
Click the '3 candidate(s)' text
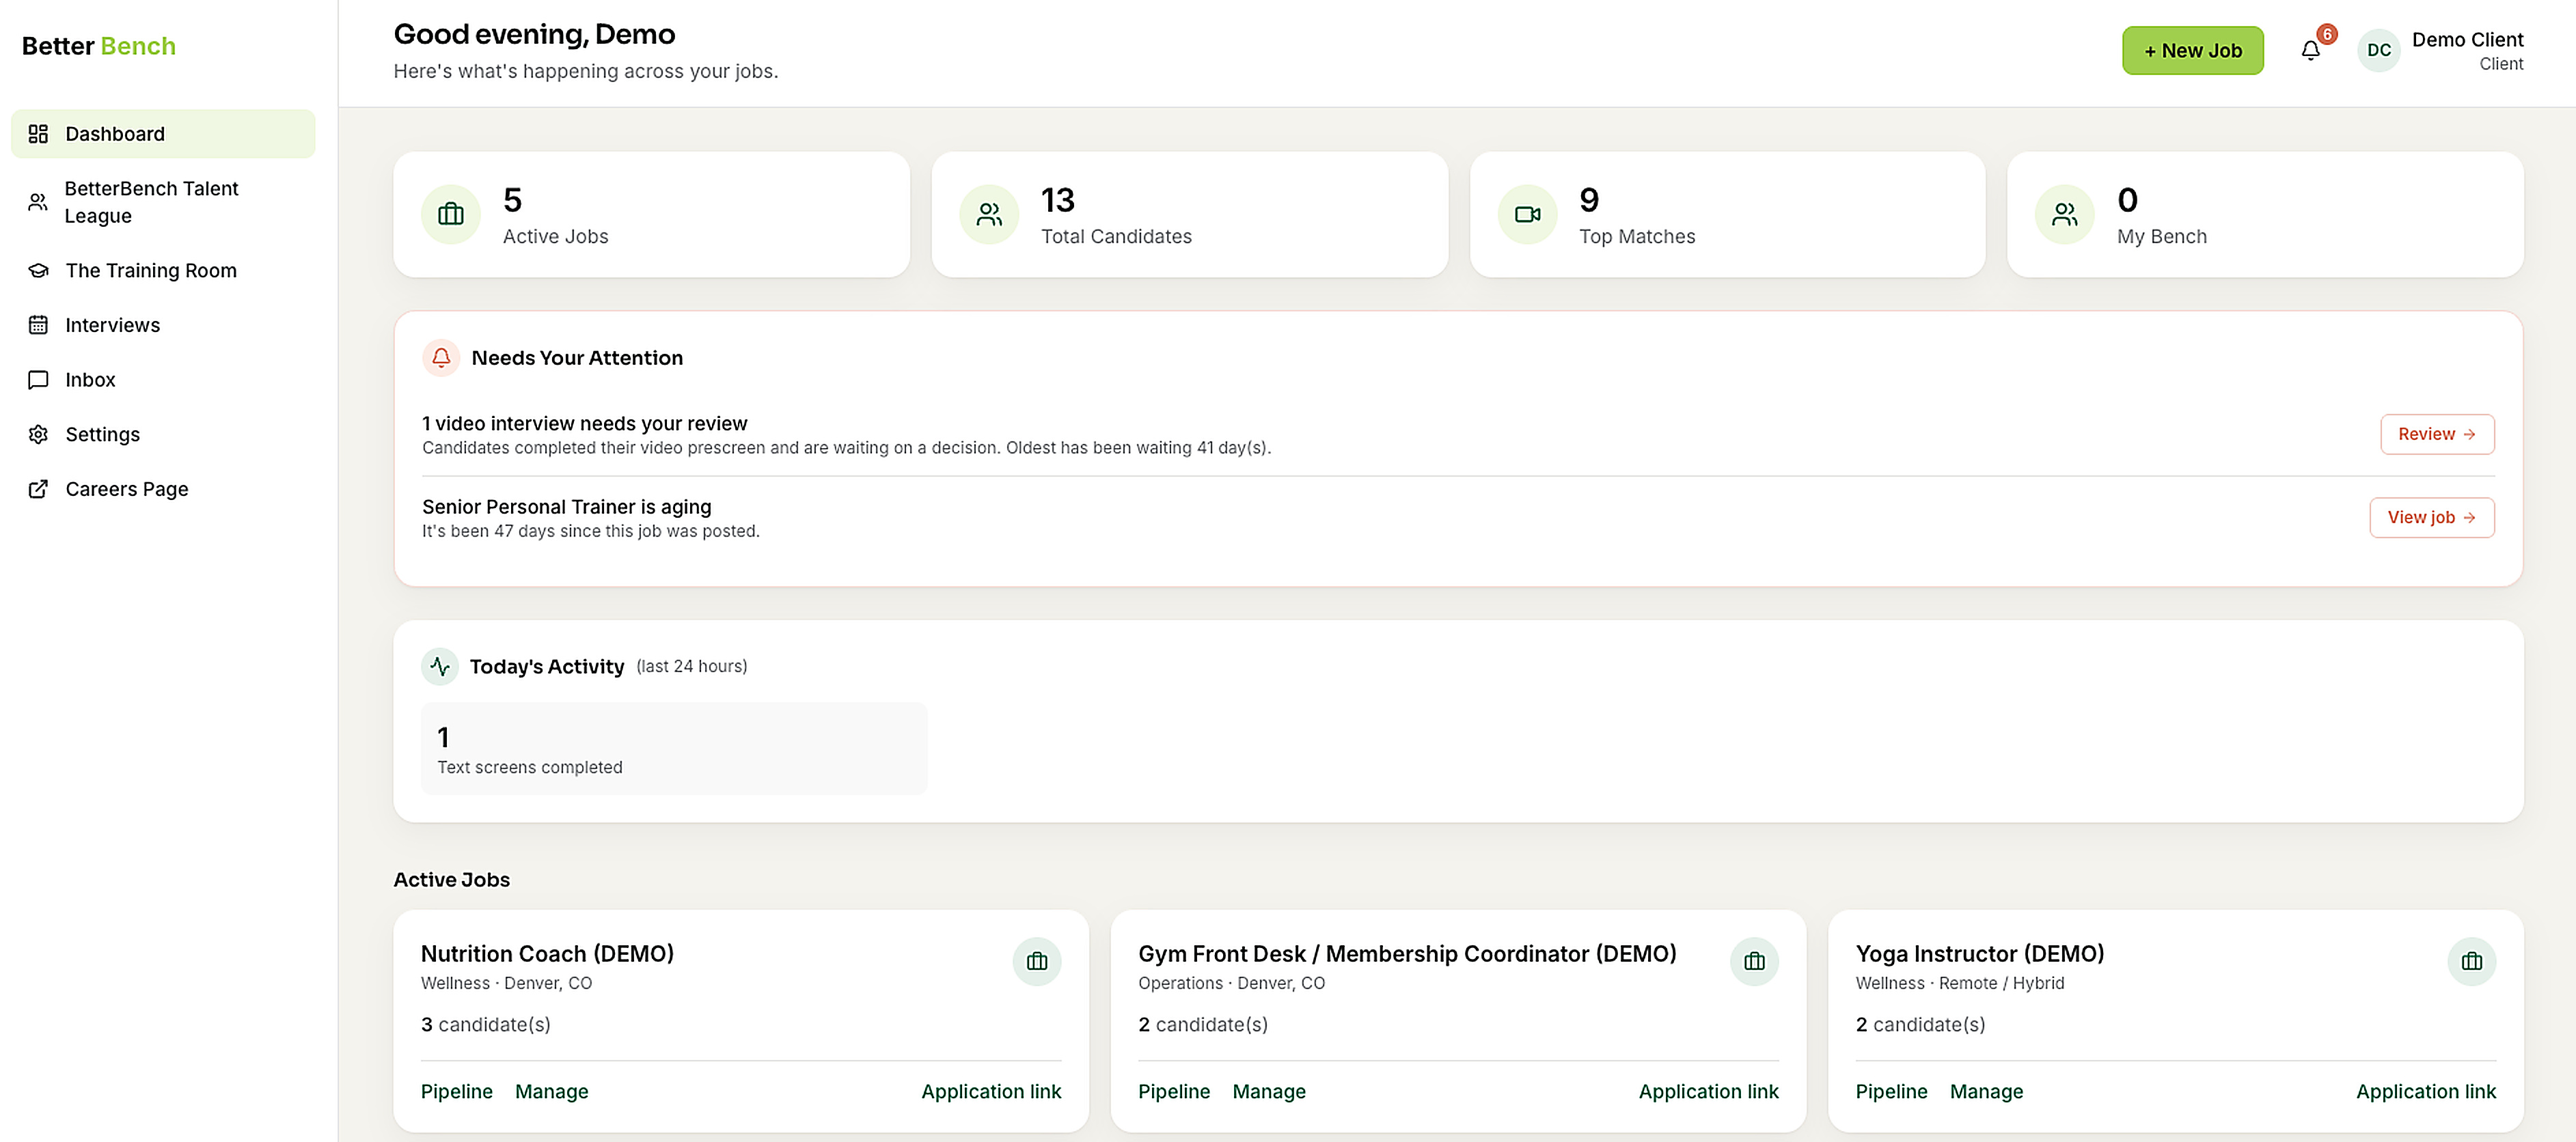[x=485, y=1025]
